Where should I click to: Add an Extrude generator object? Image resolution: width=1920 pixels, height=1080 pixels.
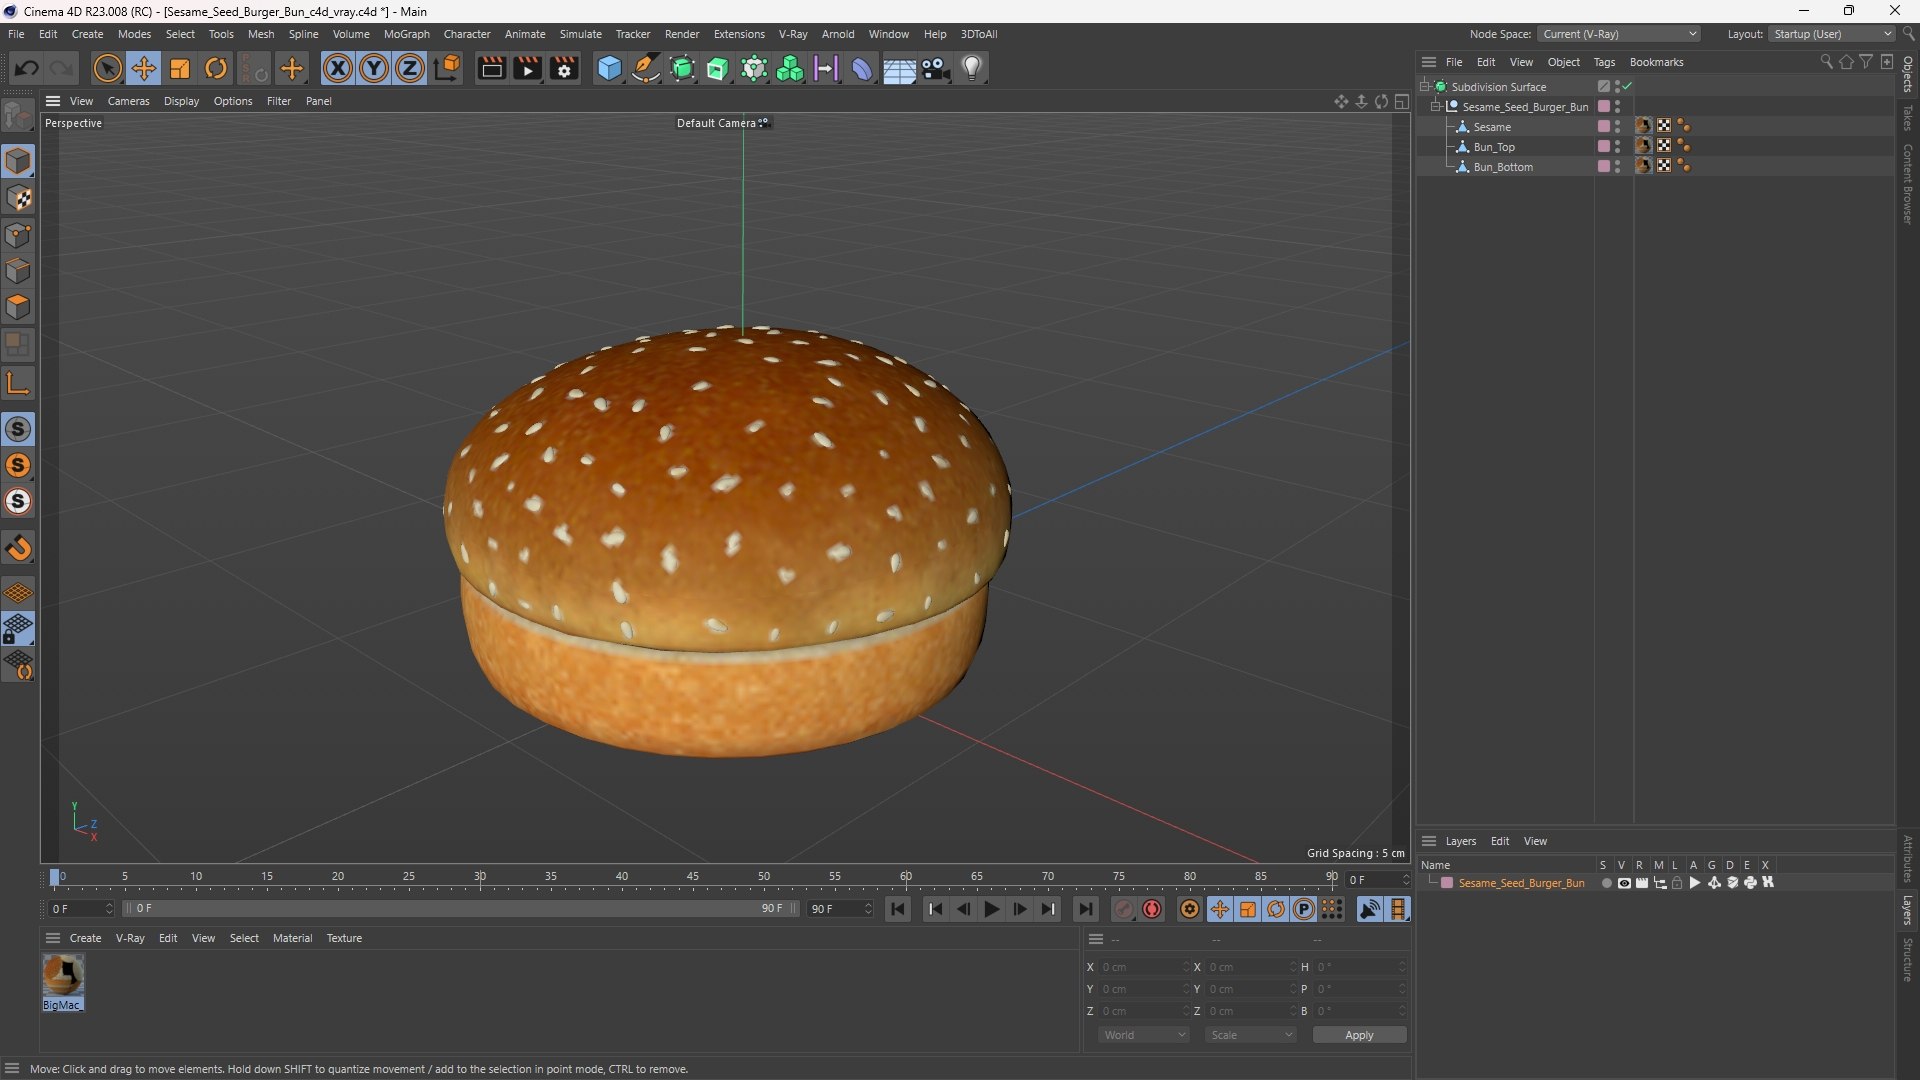(718, 68)
